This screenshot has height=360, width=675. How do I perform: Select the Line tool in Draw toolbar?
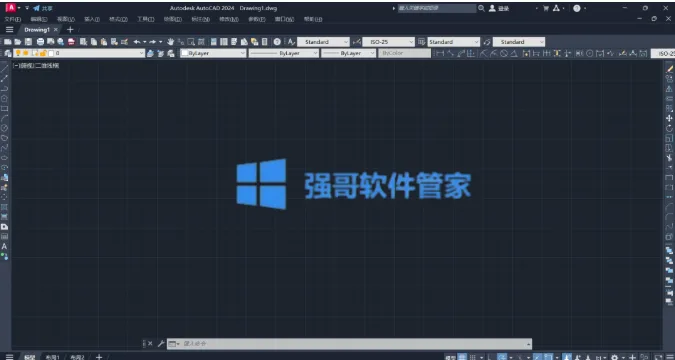click(x=5, y=68)
